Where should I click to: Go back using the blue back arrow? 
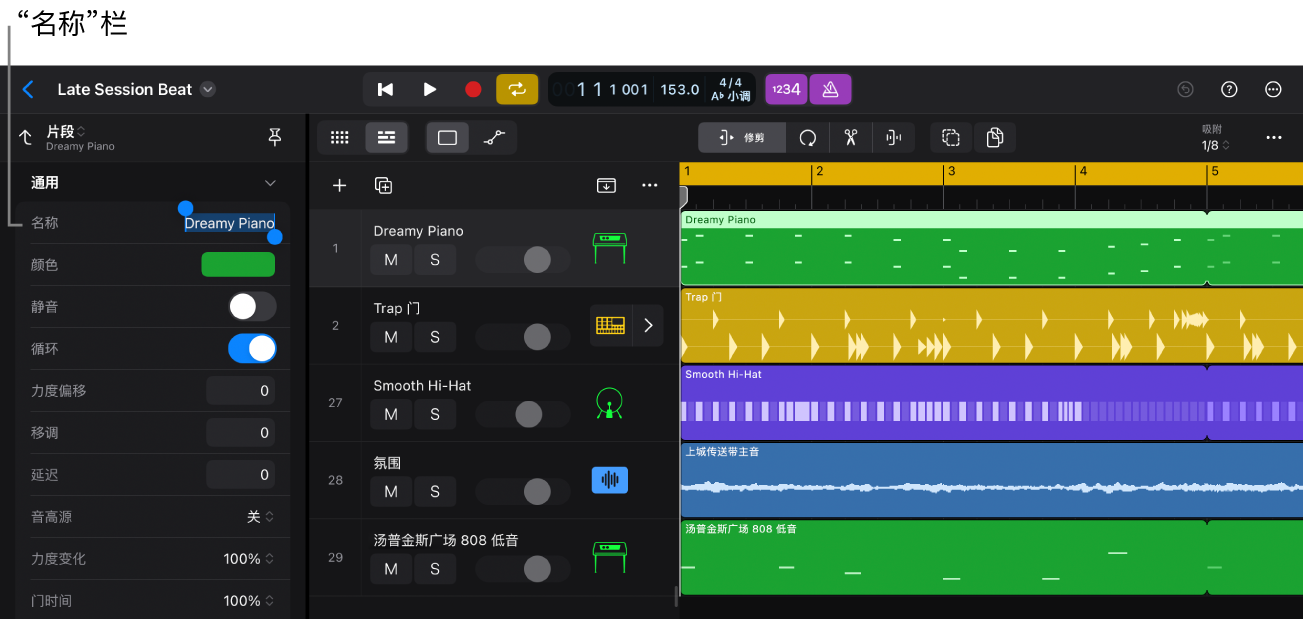coord(28,89)
